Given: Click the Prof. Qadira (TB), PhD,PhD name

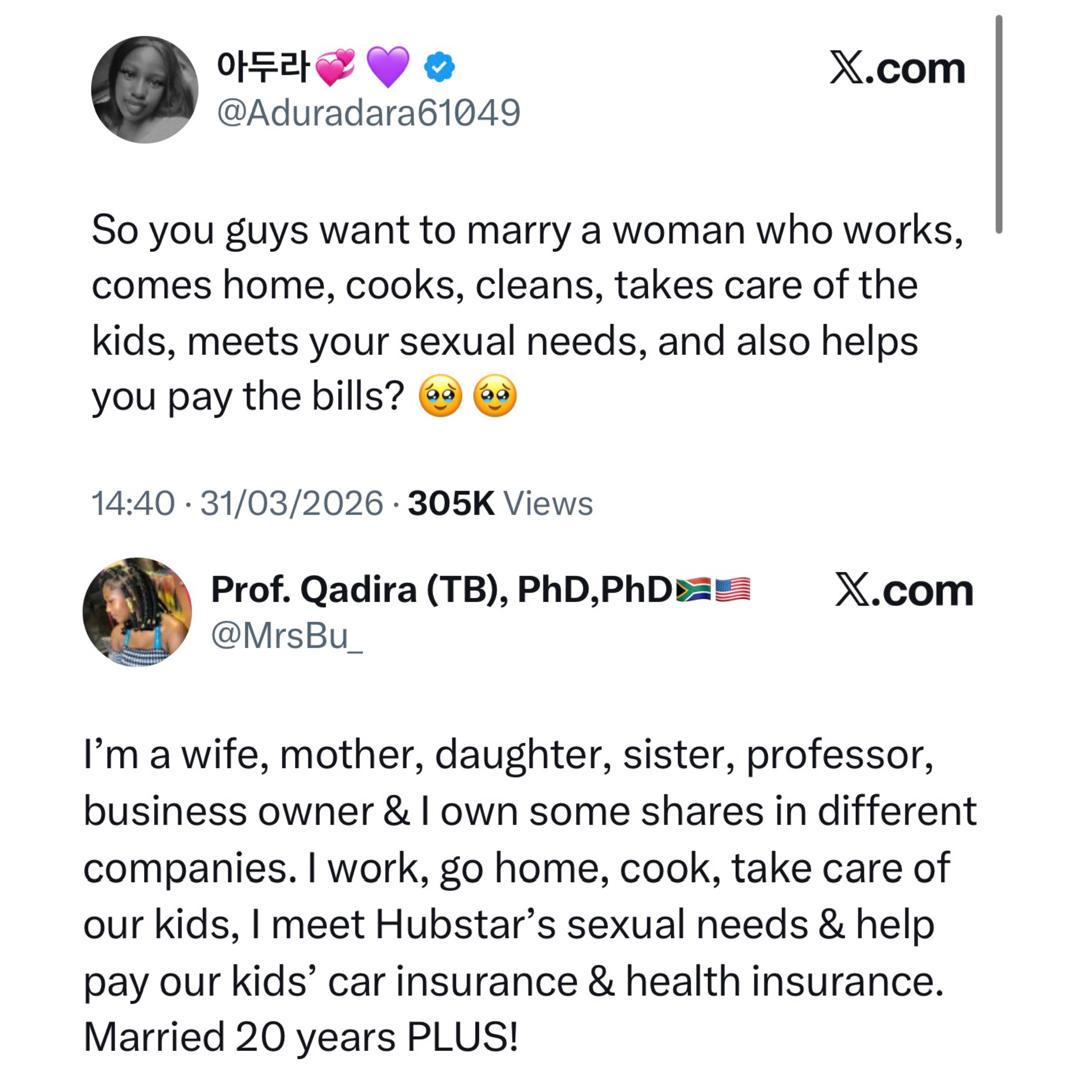Looking at the screenshot, I should click(441, 590).
